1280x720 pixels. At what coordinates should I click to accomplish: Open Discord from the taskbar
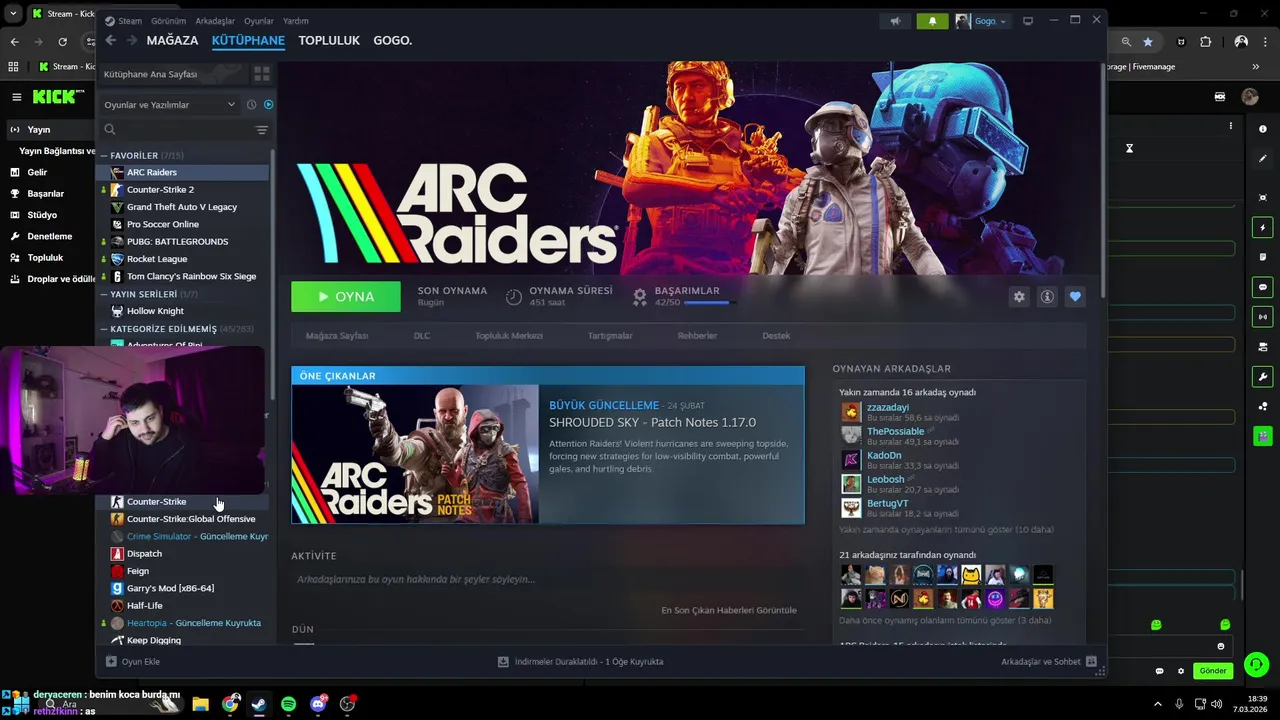[318, 704]
